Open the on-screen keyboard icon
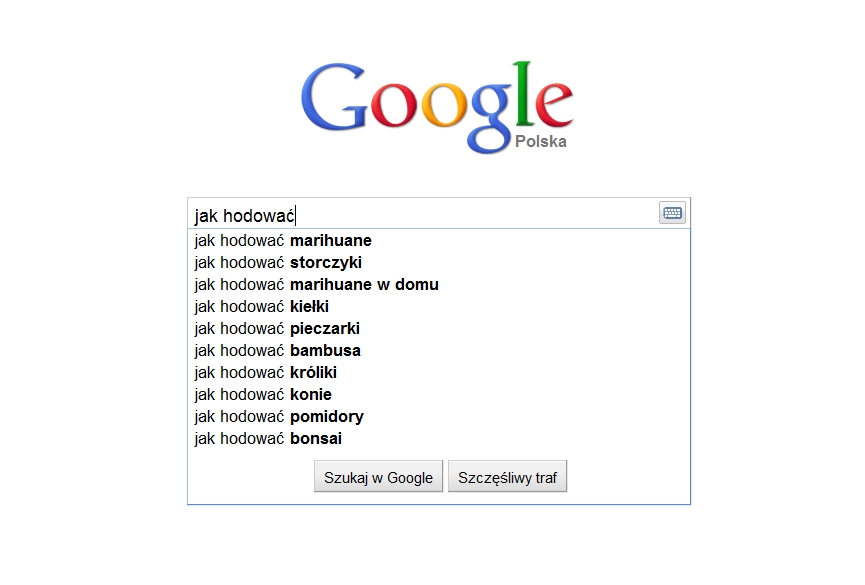 672,213
